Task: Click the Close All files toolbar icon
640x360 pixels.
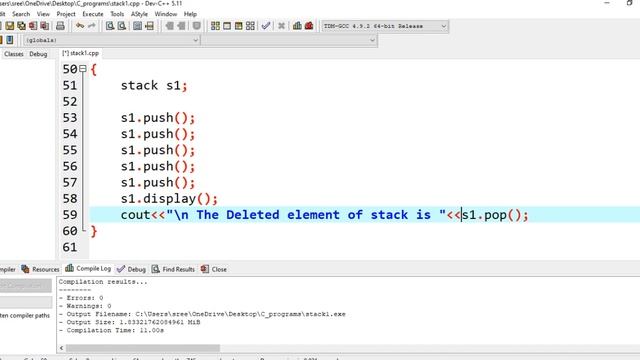Action: coord(44,26)
